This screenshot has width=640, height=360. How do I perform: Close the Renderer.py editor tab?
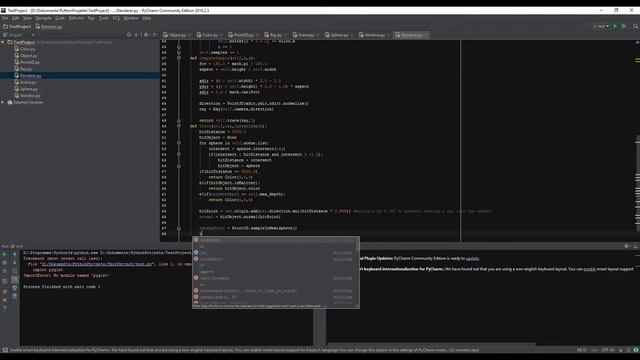click(x=427, y=35)
